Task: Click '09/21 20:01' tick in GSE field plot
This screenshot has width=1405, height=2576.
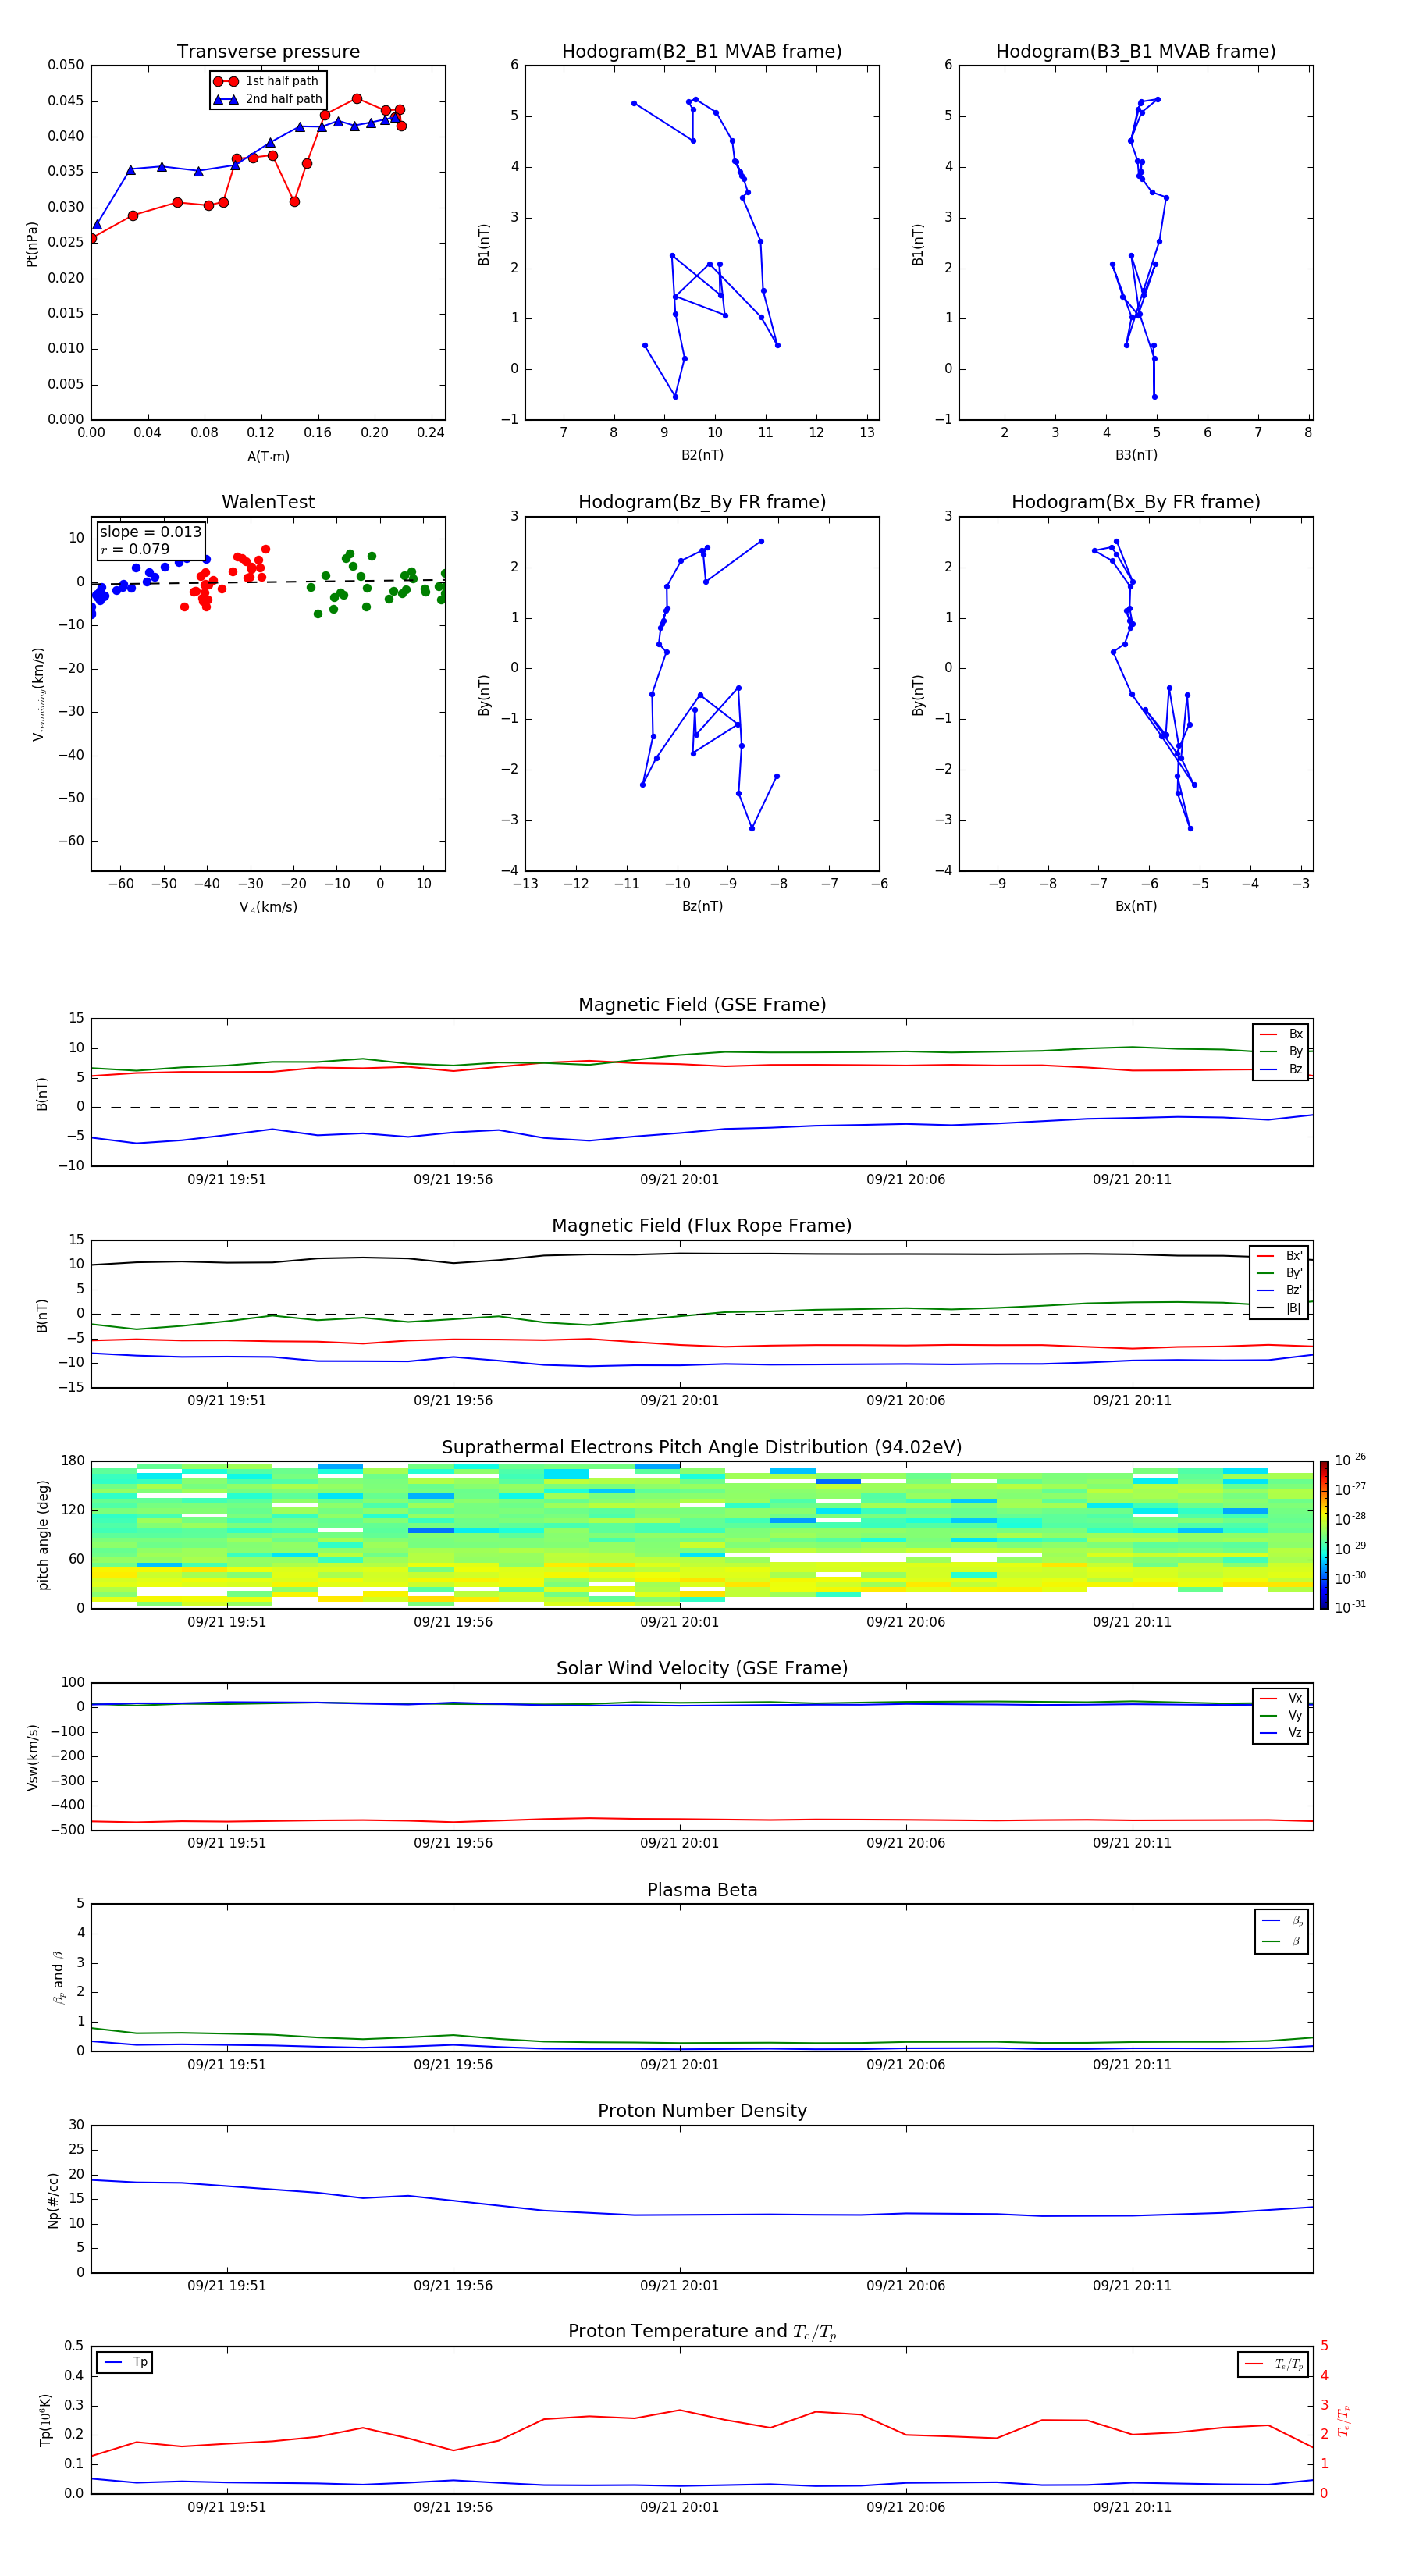Action: click(x=680, y=1179)
